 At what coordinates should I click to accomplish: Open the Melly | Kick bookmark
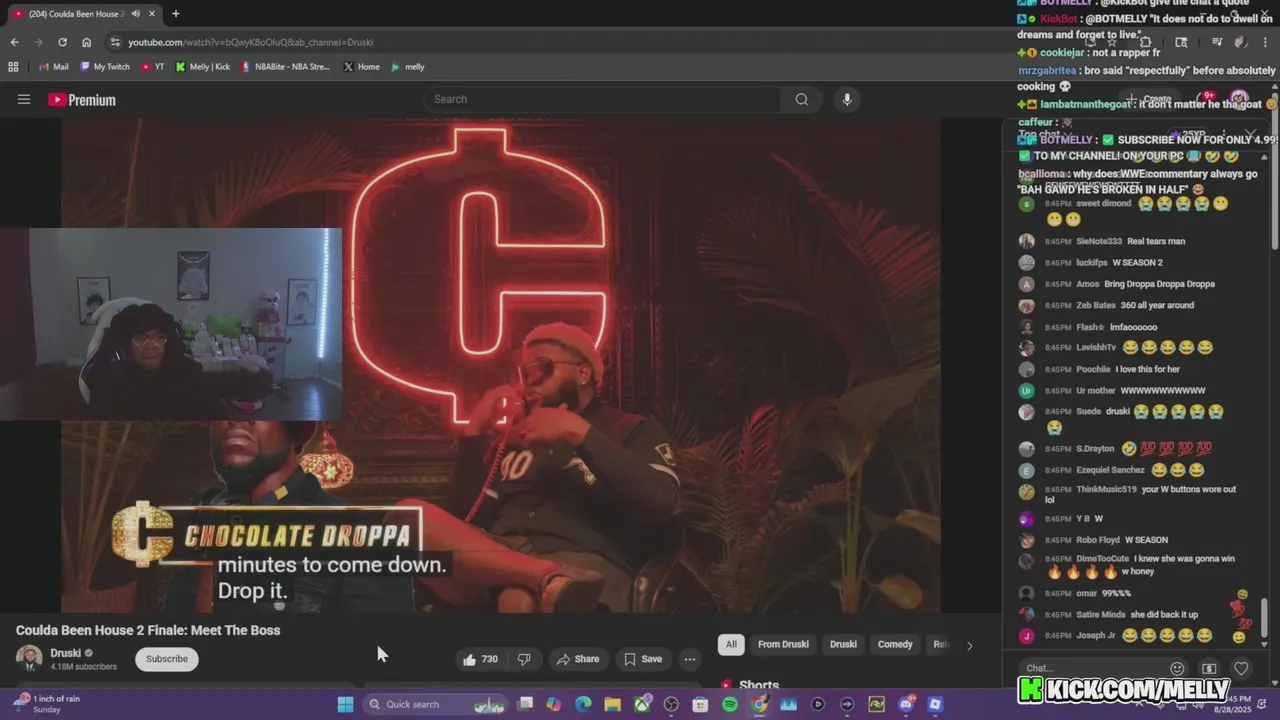pos(202,67)
